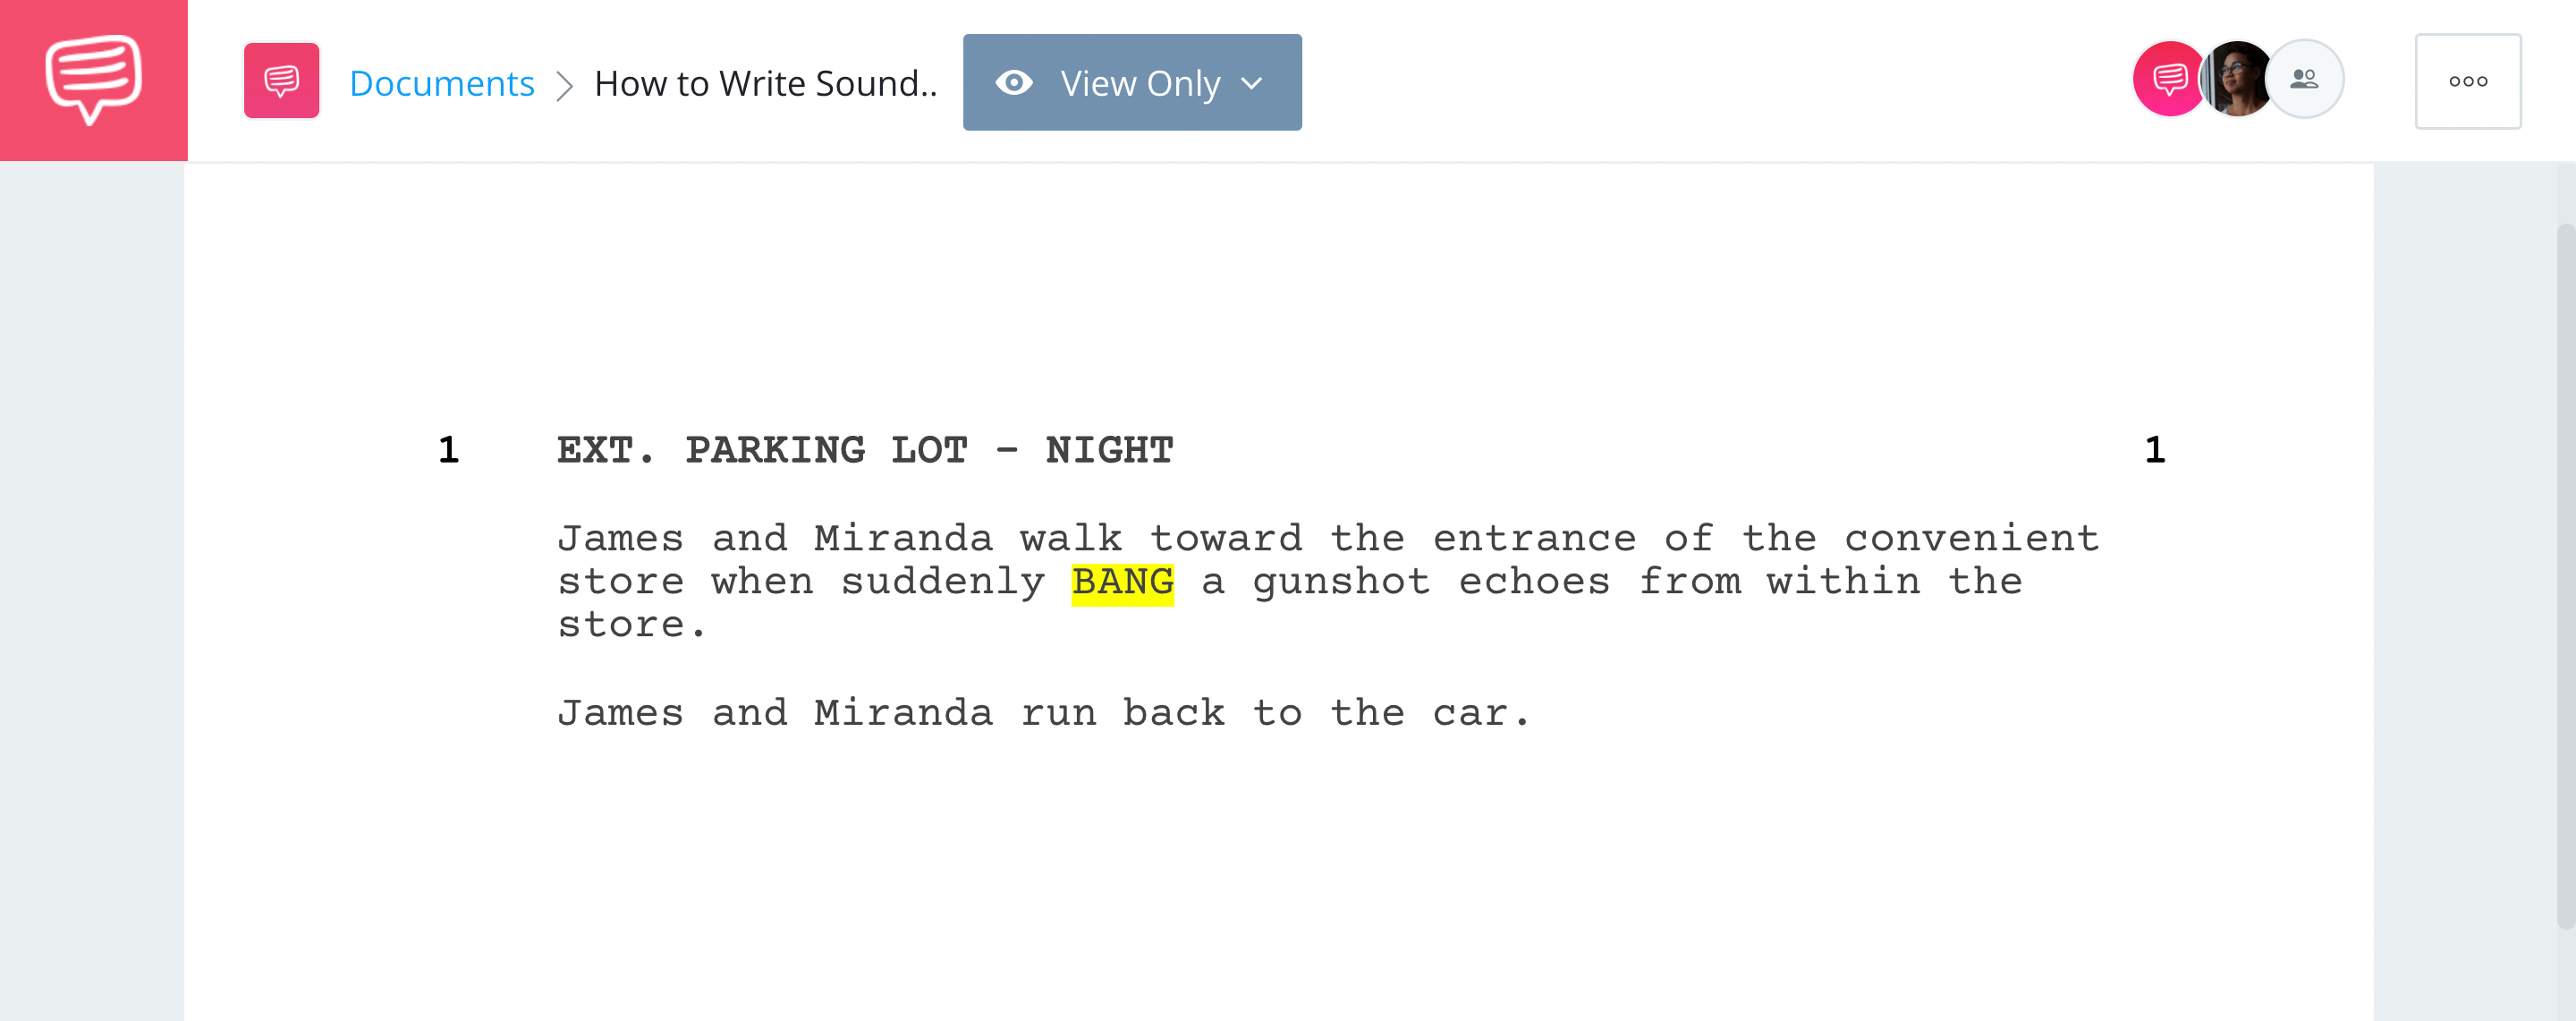Viewport: 2576px width, 1021px height.
Task: Click the How to Write Sound breadcrumb
Action: pyautogui.click(x=766, y=81)
